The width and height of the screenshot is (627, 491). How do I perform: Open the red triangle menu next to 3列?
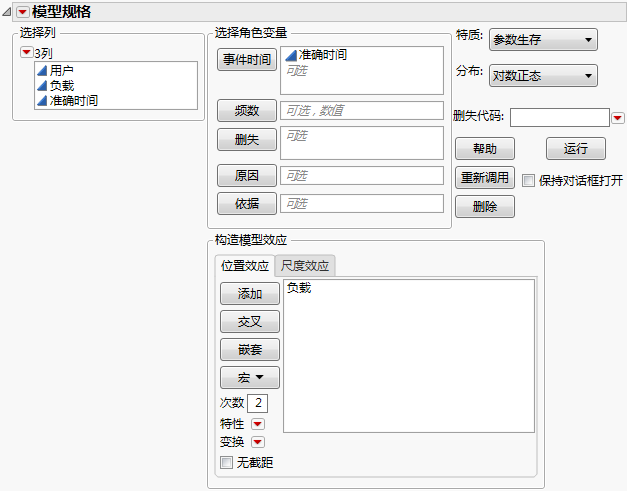26,52
